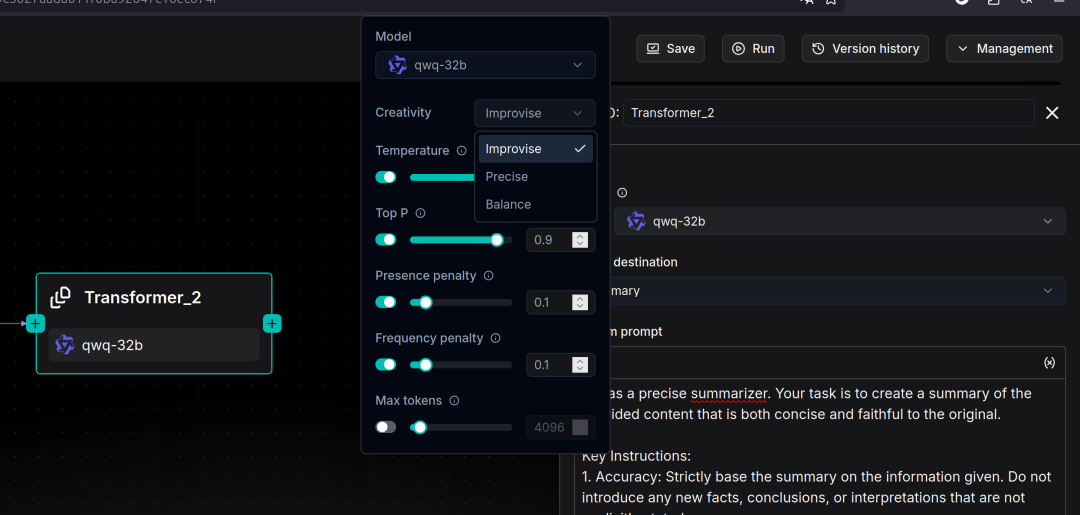Insert a variable with the (x) icon

(1049, 363)
